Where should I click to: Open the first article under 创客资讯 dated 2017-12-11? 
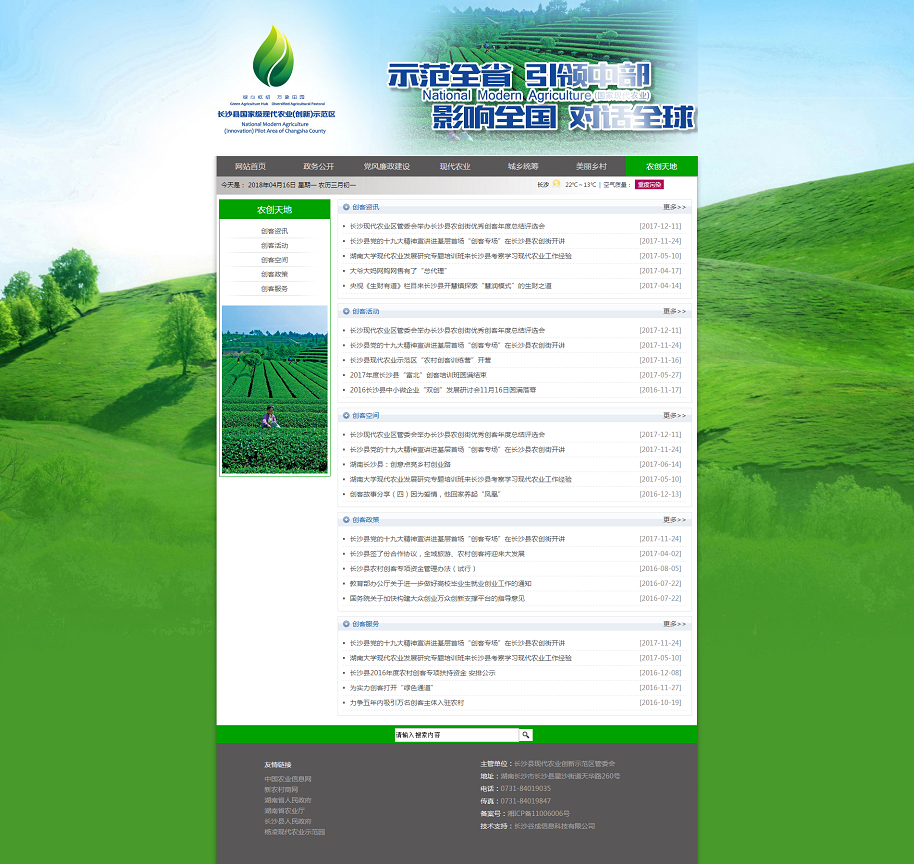(x=447, y=226)
